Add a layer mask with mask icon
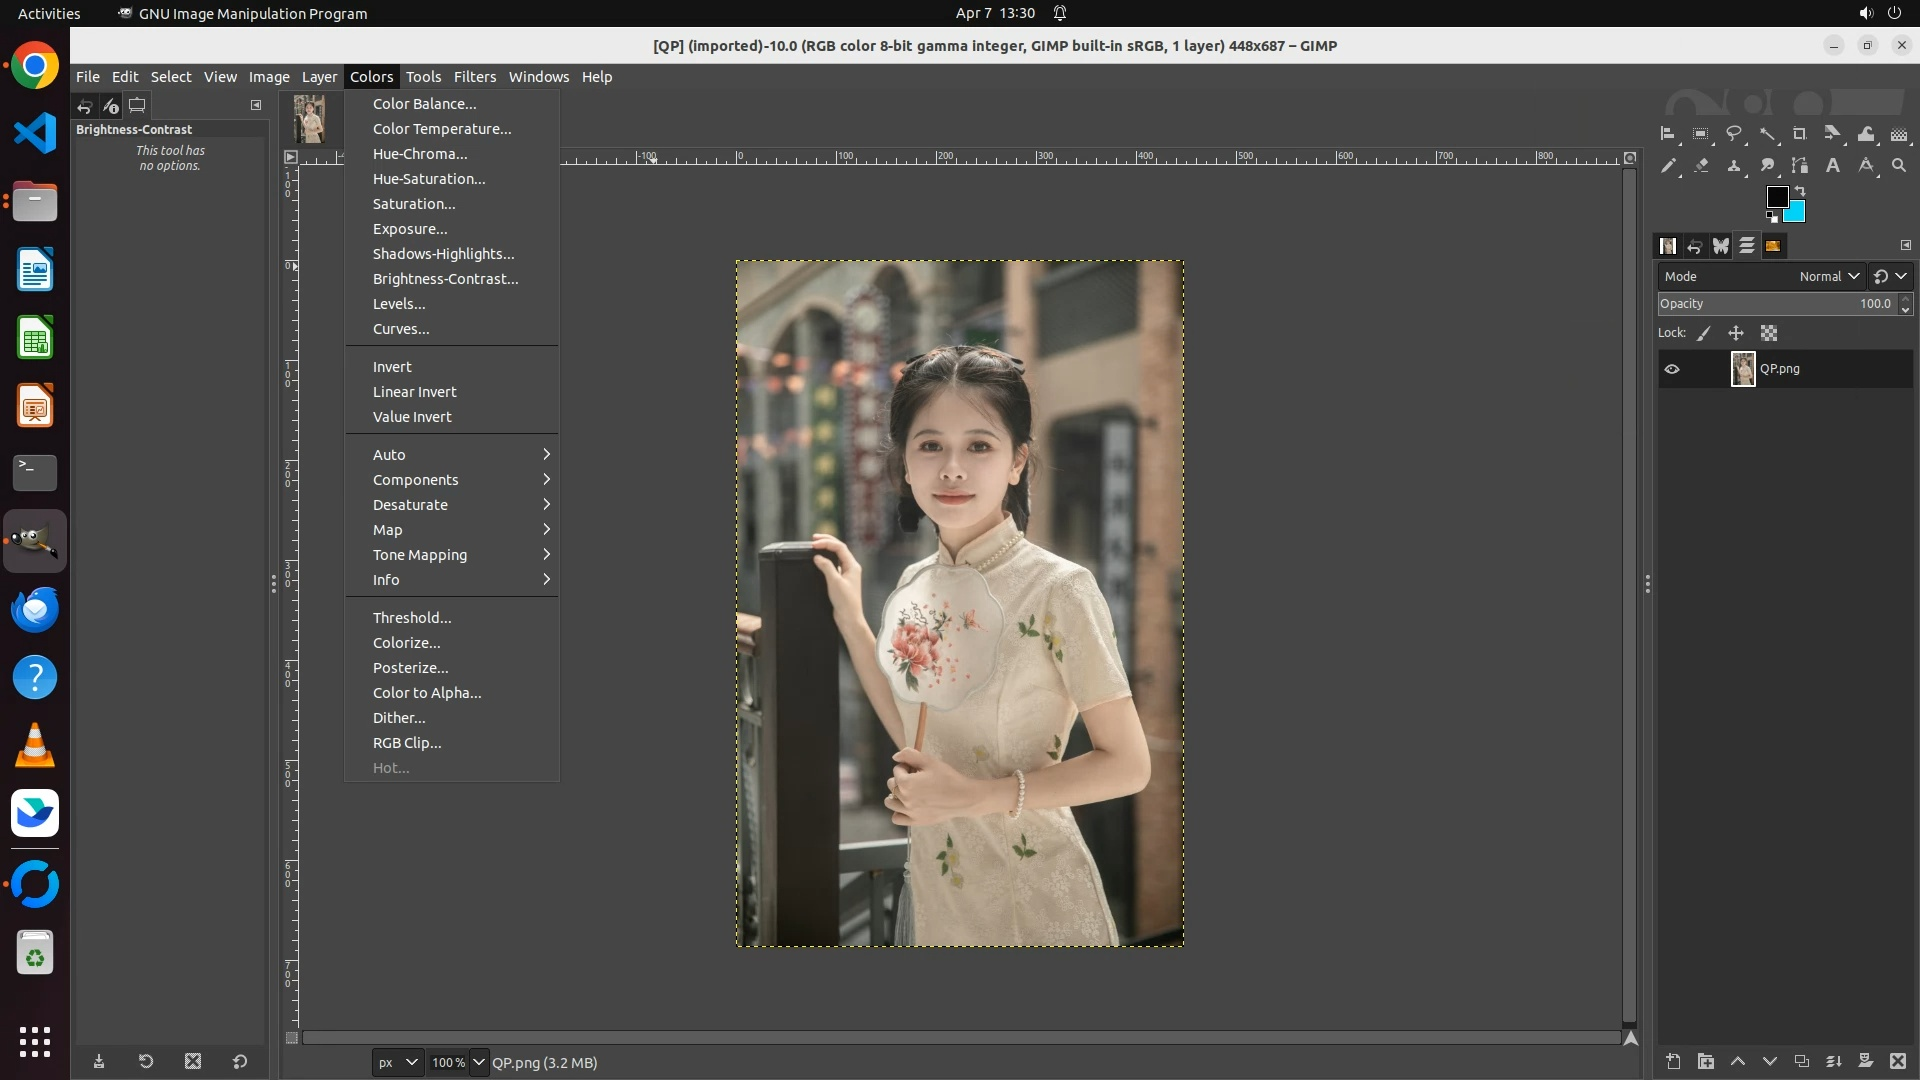 [1865, 1061]
